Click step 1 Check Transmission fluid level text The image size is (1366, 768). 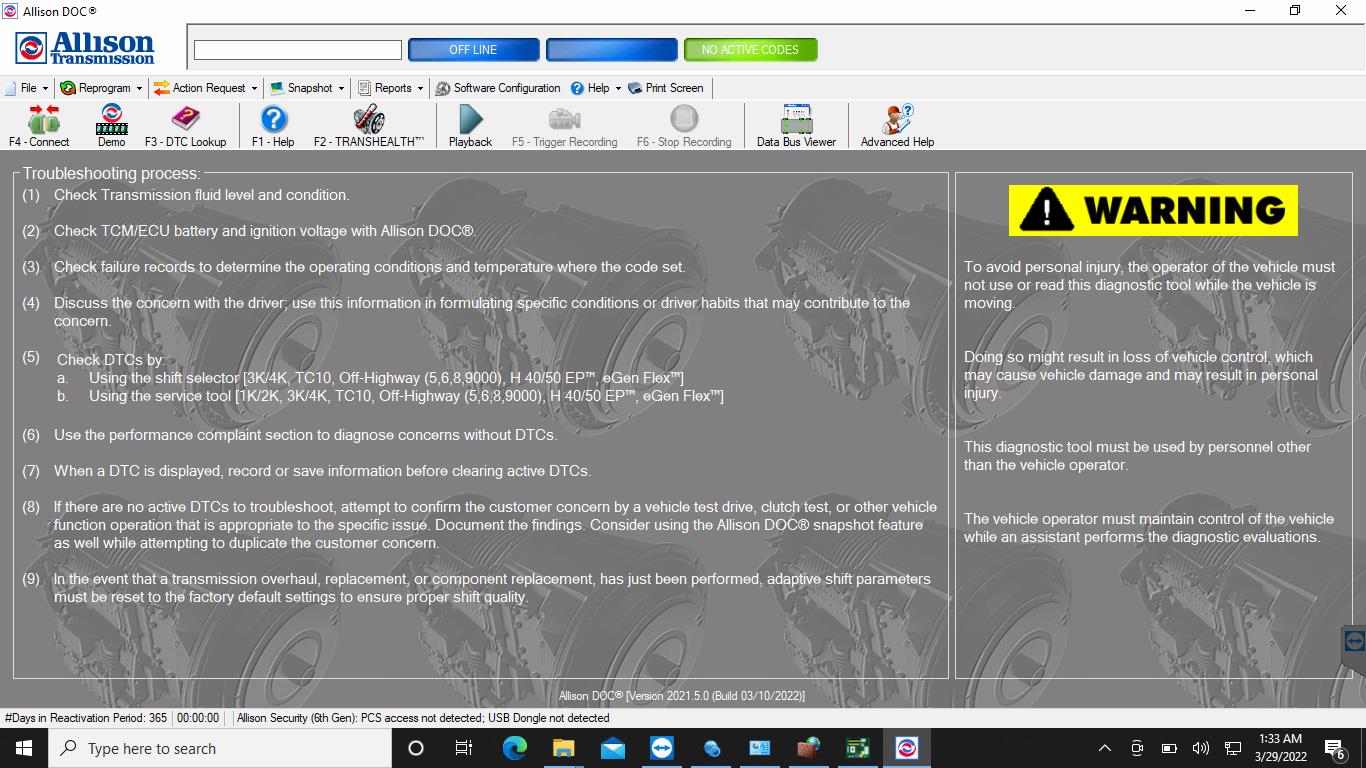click(x=201, y=195)
